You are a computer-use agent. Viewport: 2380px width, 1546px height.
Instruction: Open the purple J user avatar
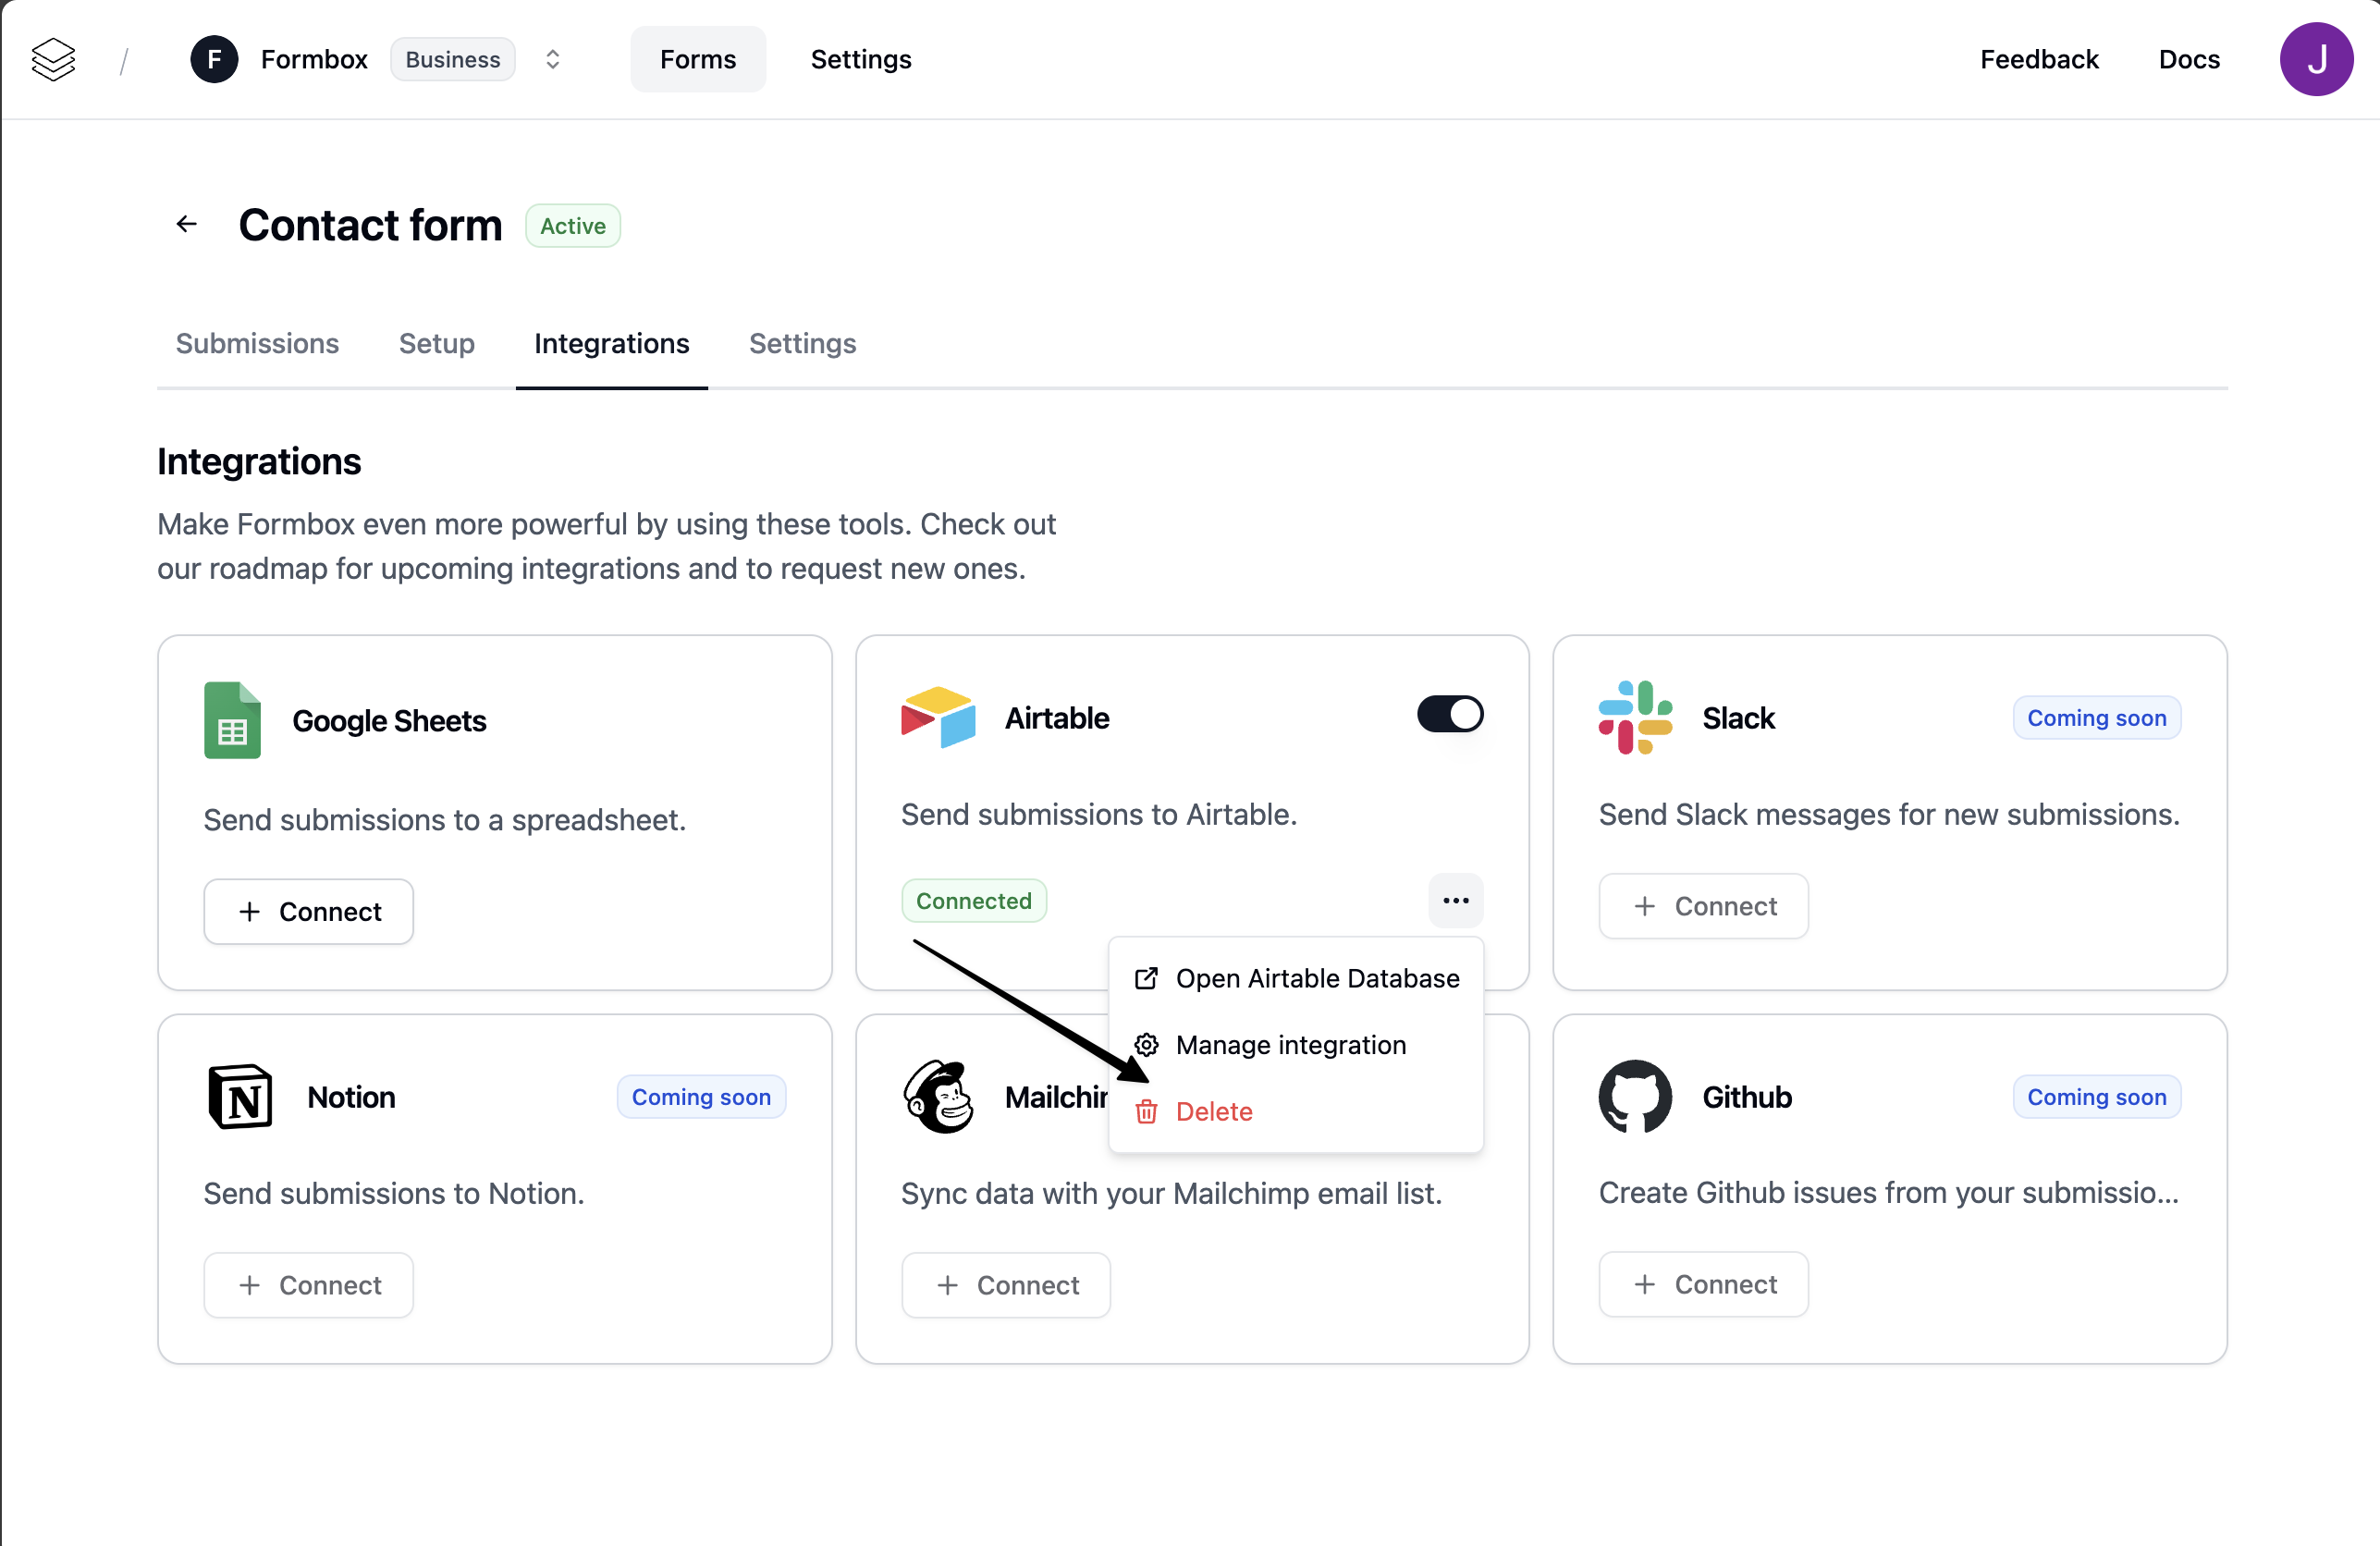[x=2315, y=59]
